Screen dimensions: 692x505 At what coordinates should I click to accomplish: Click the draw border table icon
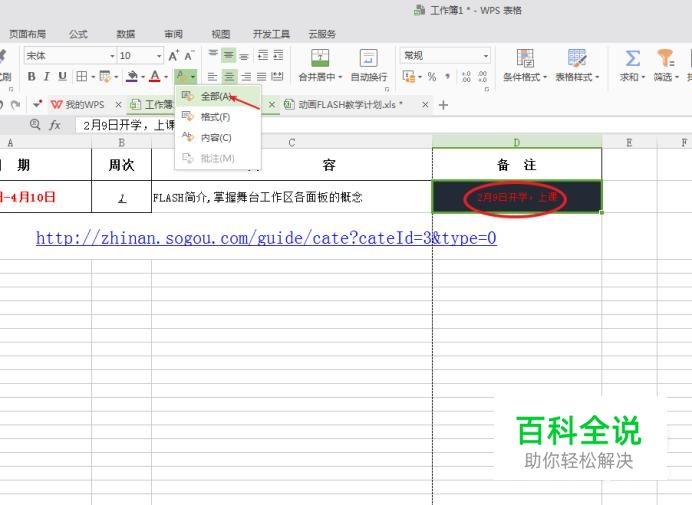(105, 76)
